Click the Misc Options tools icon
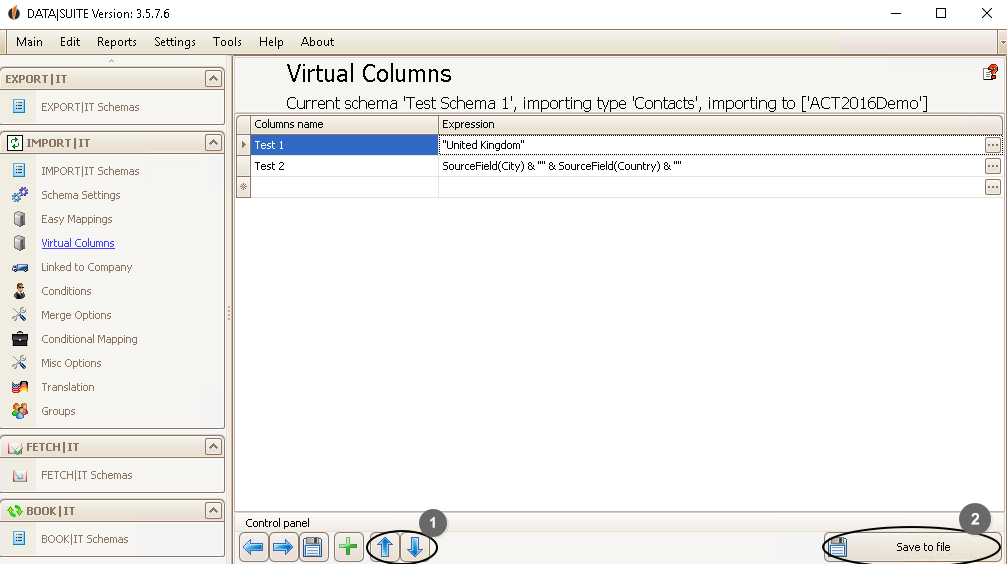The height and width of the screenshot is (564, 1007). click(20, 363)
